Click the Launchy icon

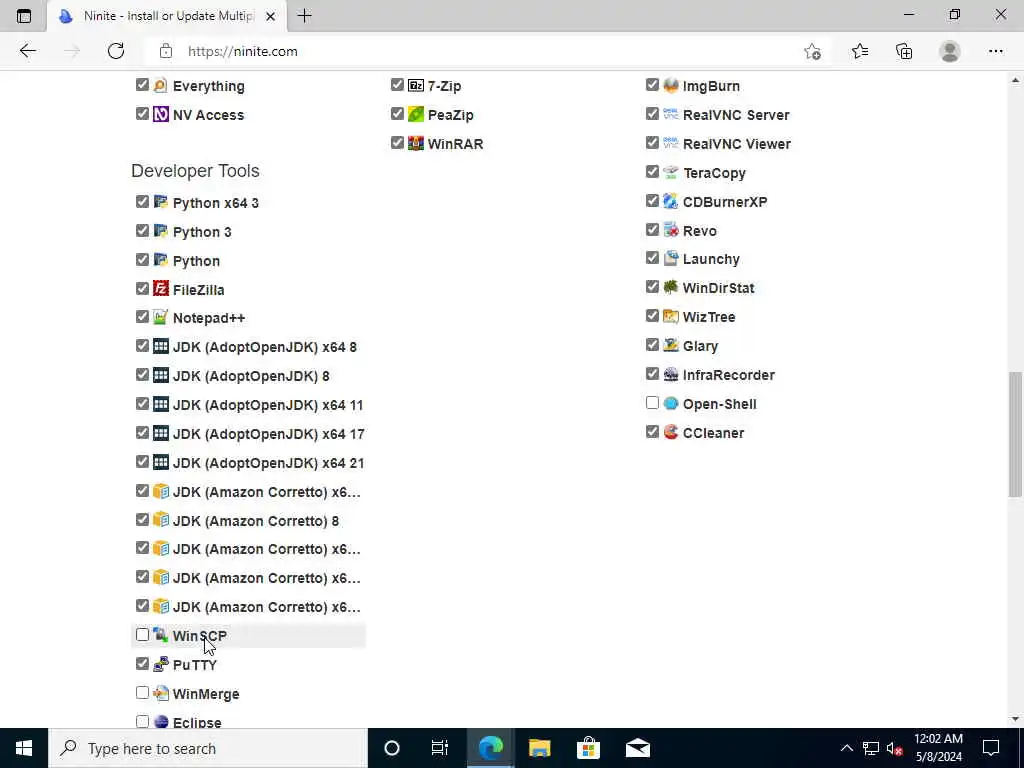(x=671, y=259)
